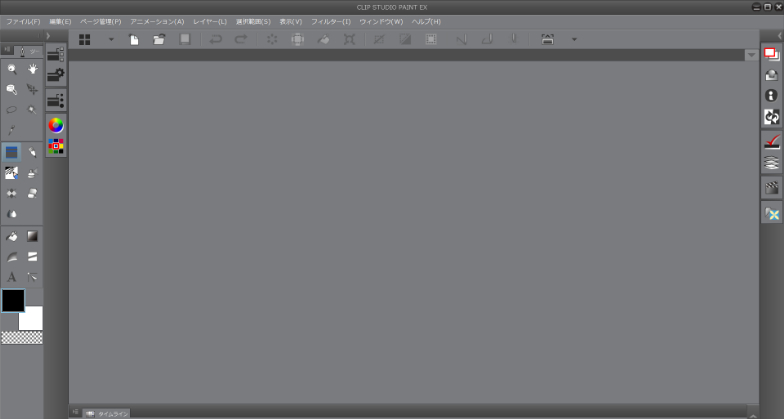The height and width of the screenshot is (419, 784).
Task: Open the フィルター(I) menu
Action: pyautogui.click(x=331, y=22)
